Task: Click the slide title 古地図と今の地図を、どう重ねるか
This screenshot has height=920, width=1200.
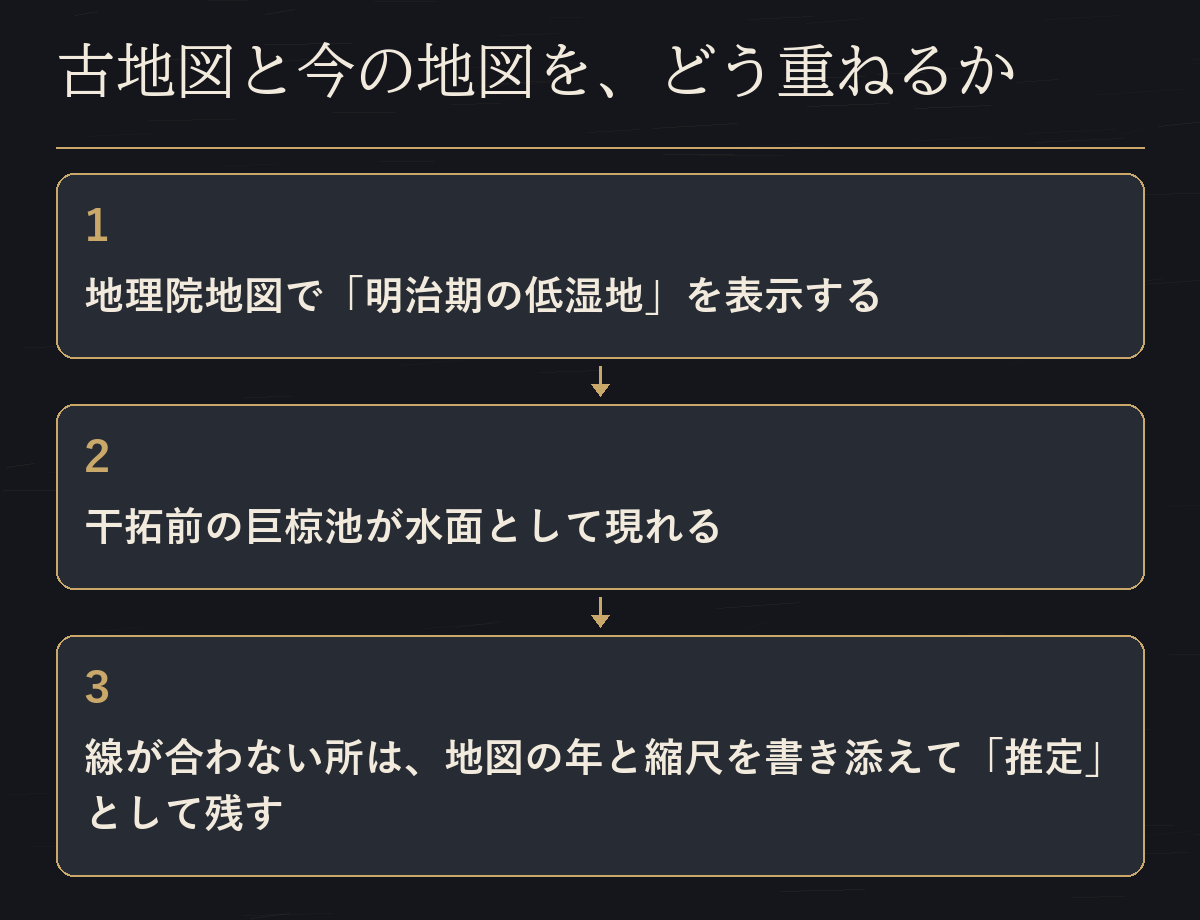Action: [537, 74]
